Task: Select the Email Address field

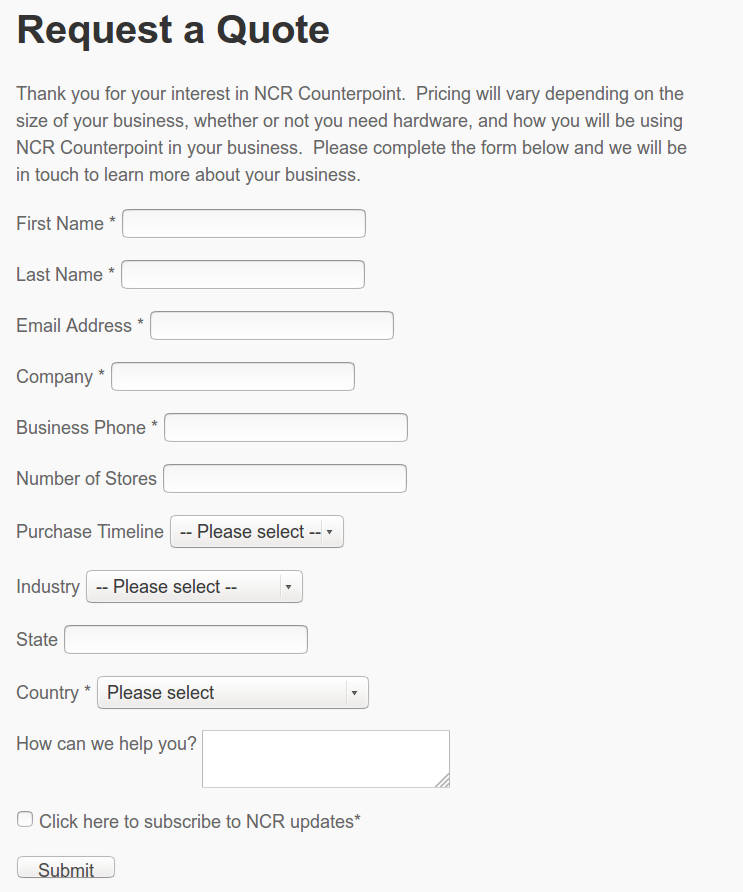Action: coord(271,325)
